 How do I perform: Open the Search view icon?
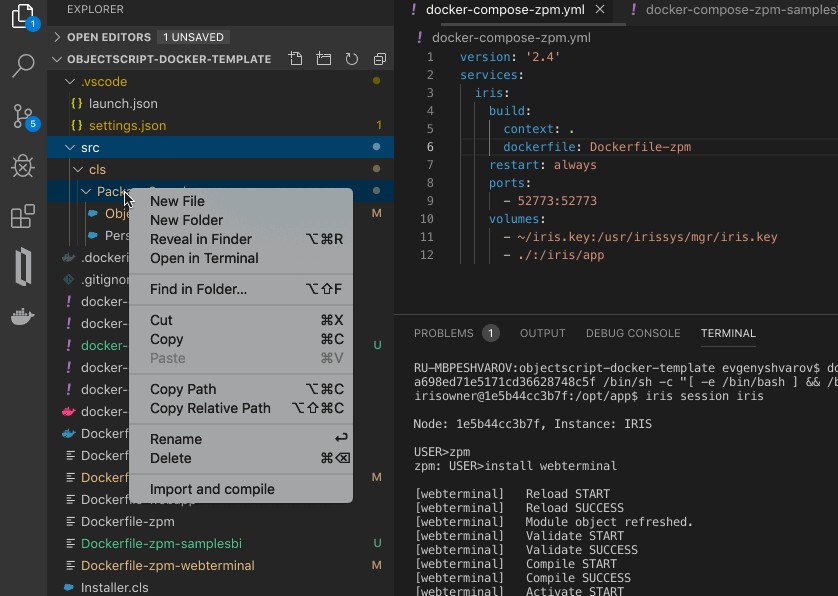click(22, 66)
